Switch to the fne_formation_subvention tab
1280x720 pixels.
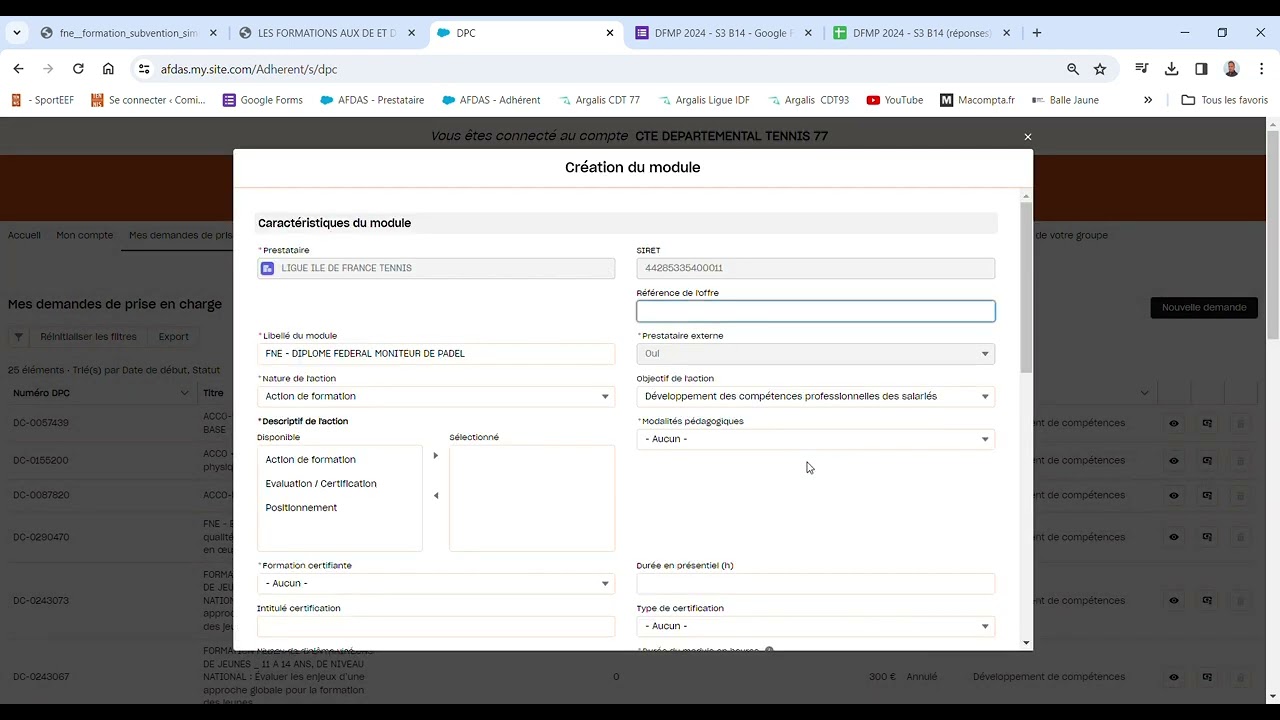pyautogui.click(x=128, y=33)
